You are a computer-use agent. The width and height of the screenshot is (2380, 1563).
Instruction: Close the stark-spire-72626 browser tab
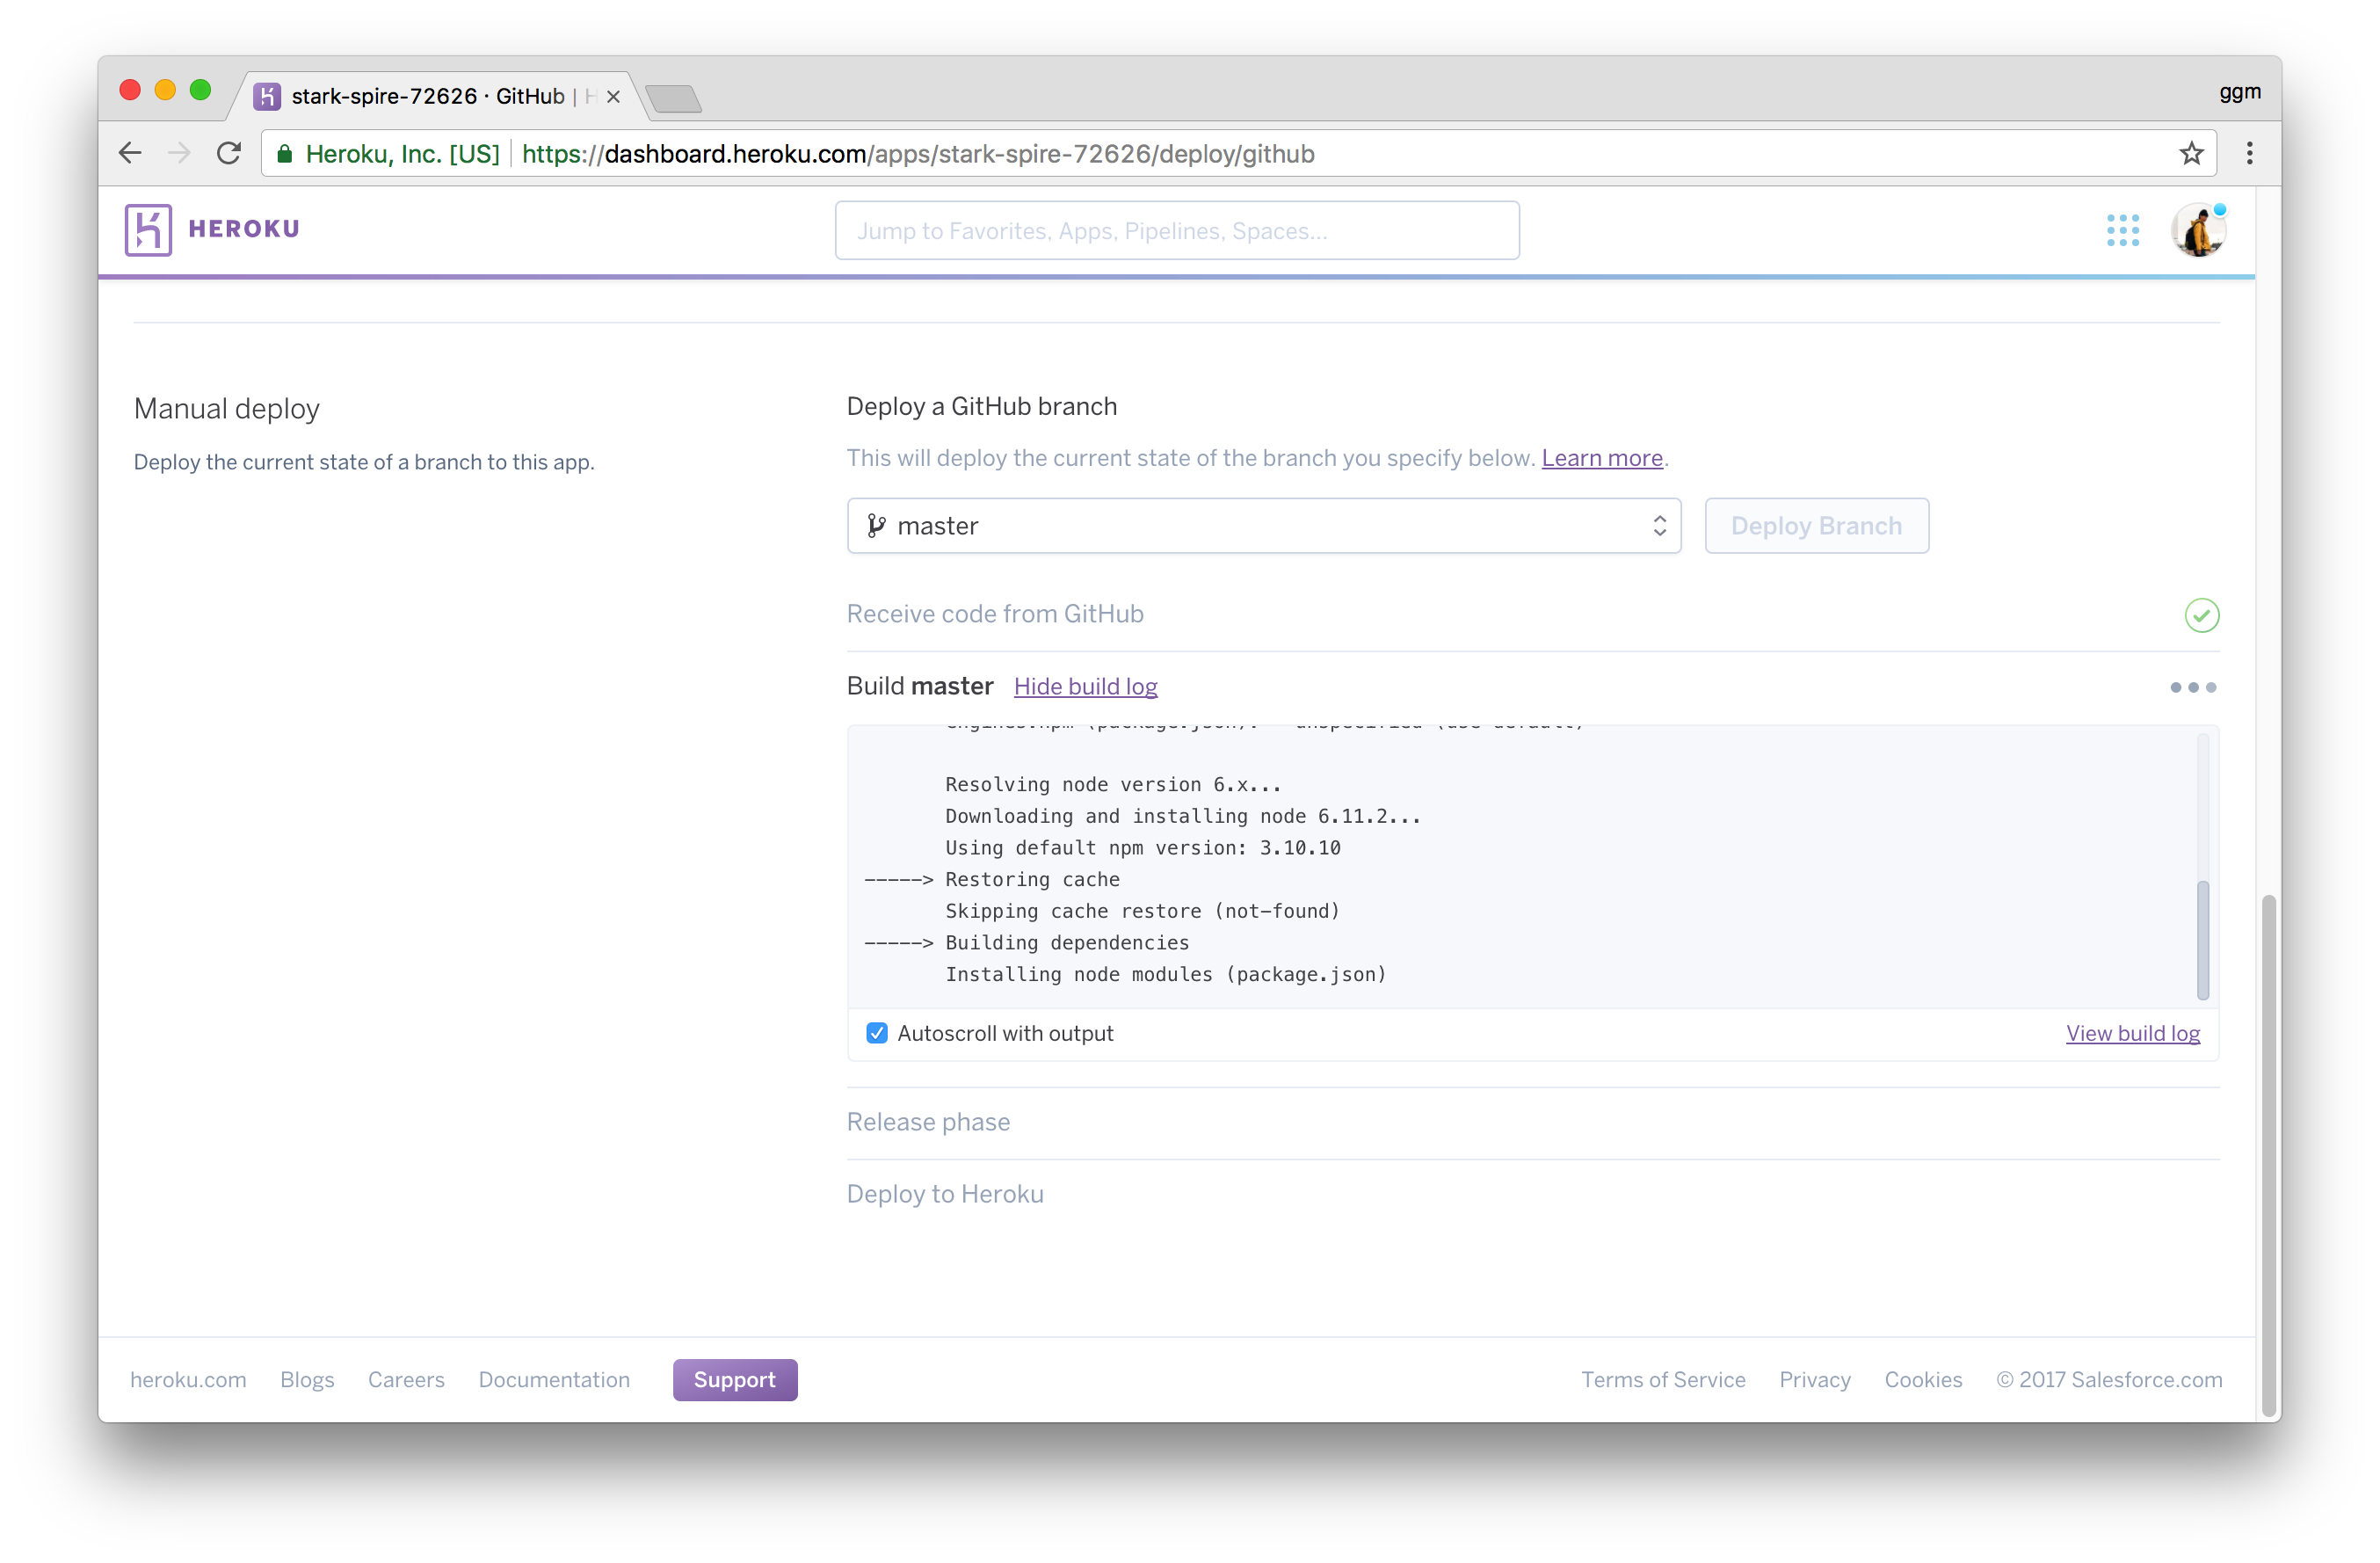coord(613,96)
